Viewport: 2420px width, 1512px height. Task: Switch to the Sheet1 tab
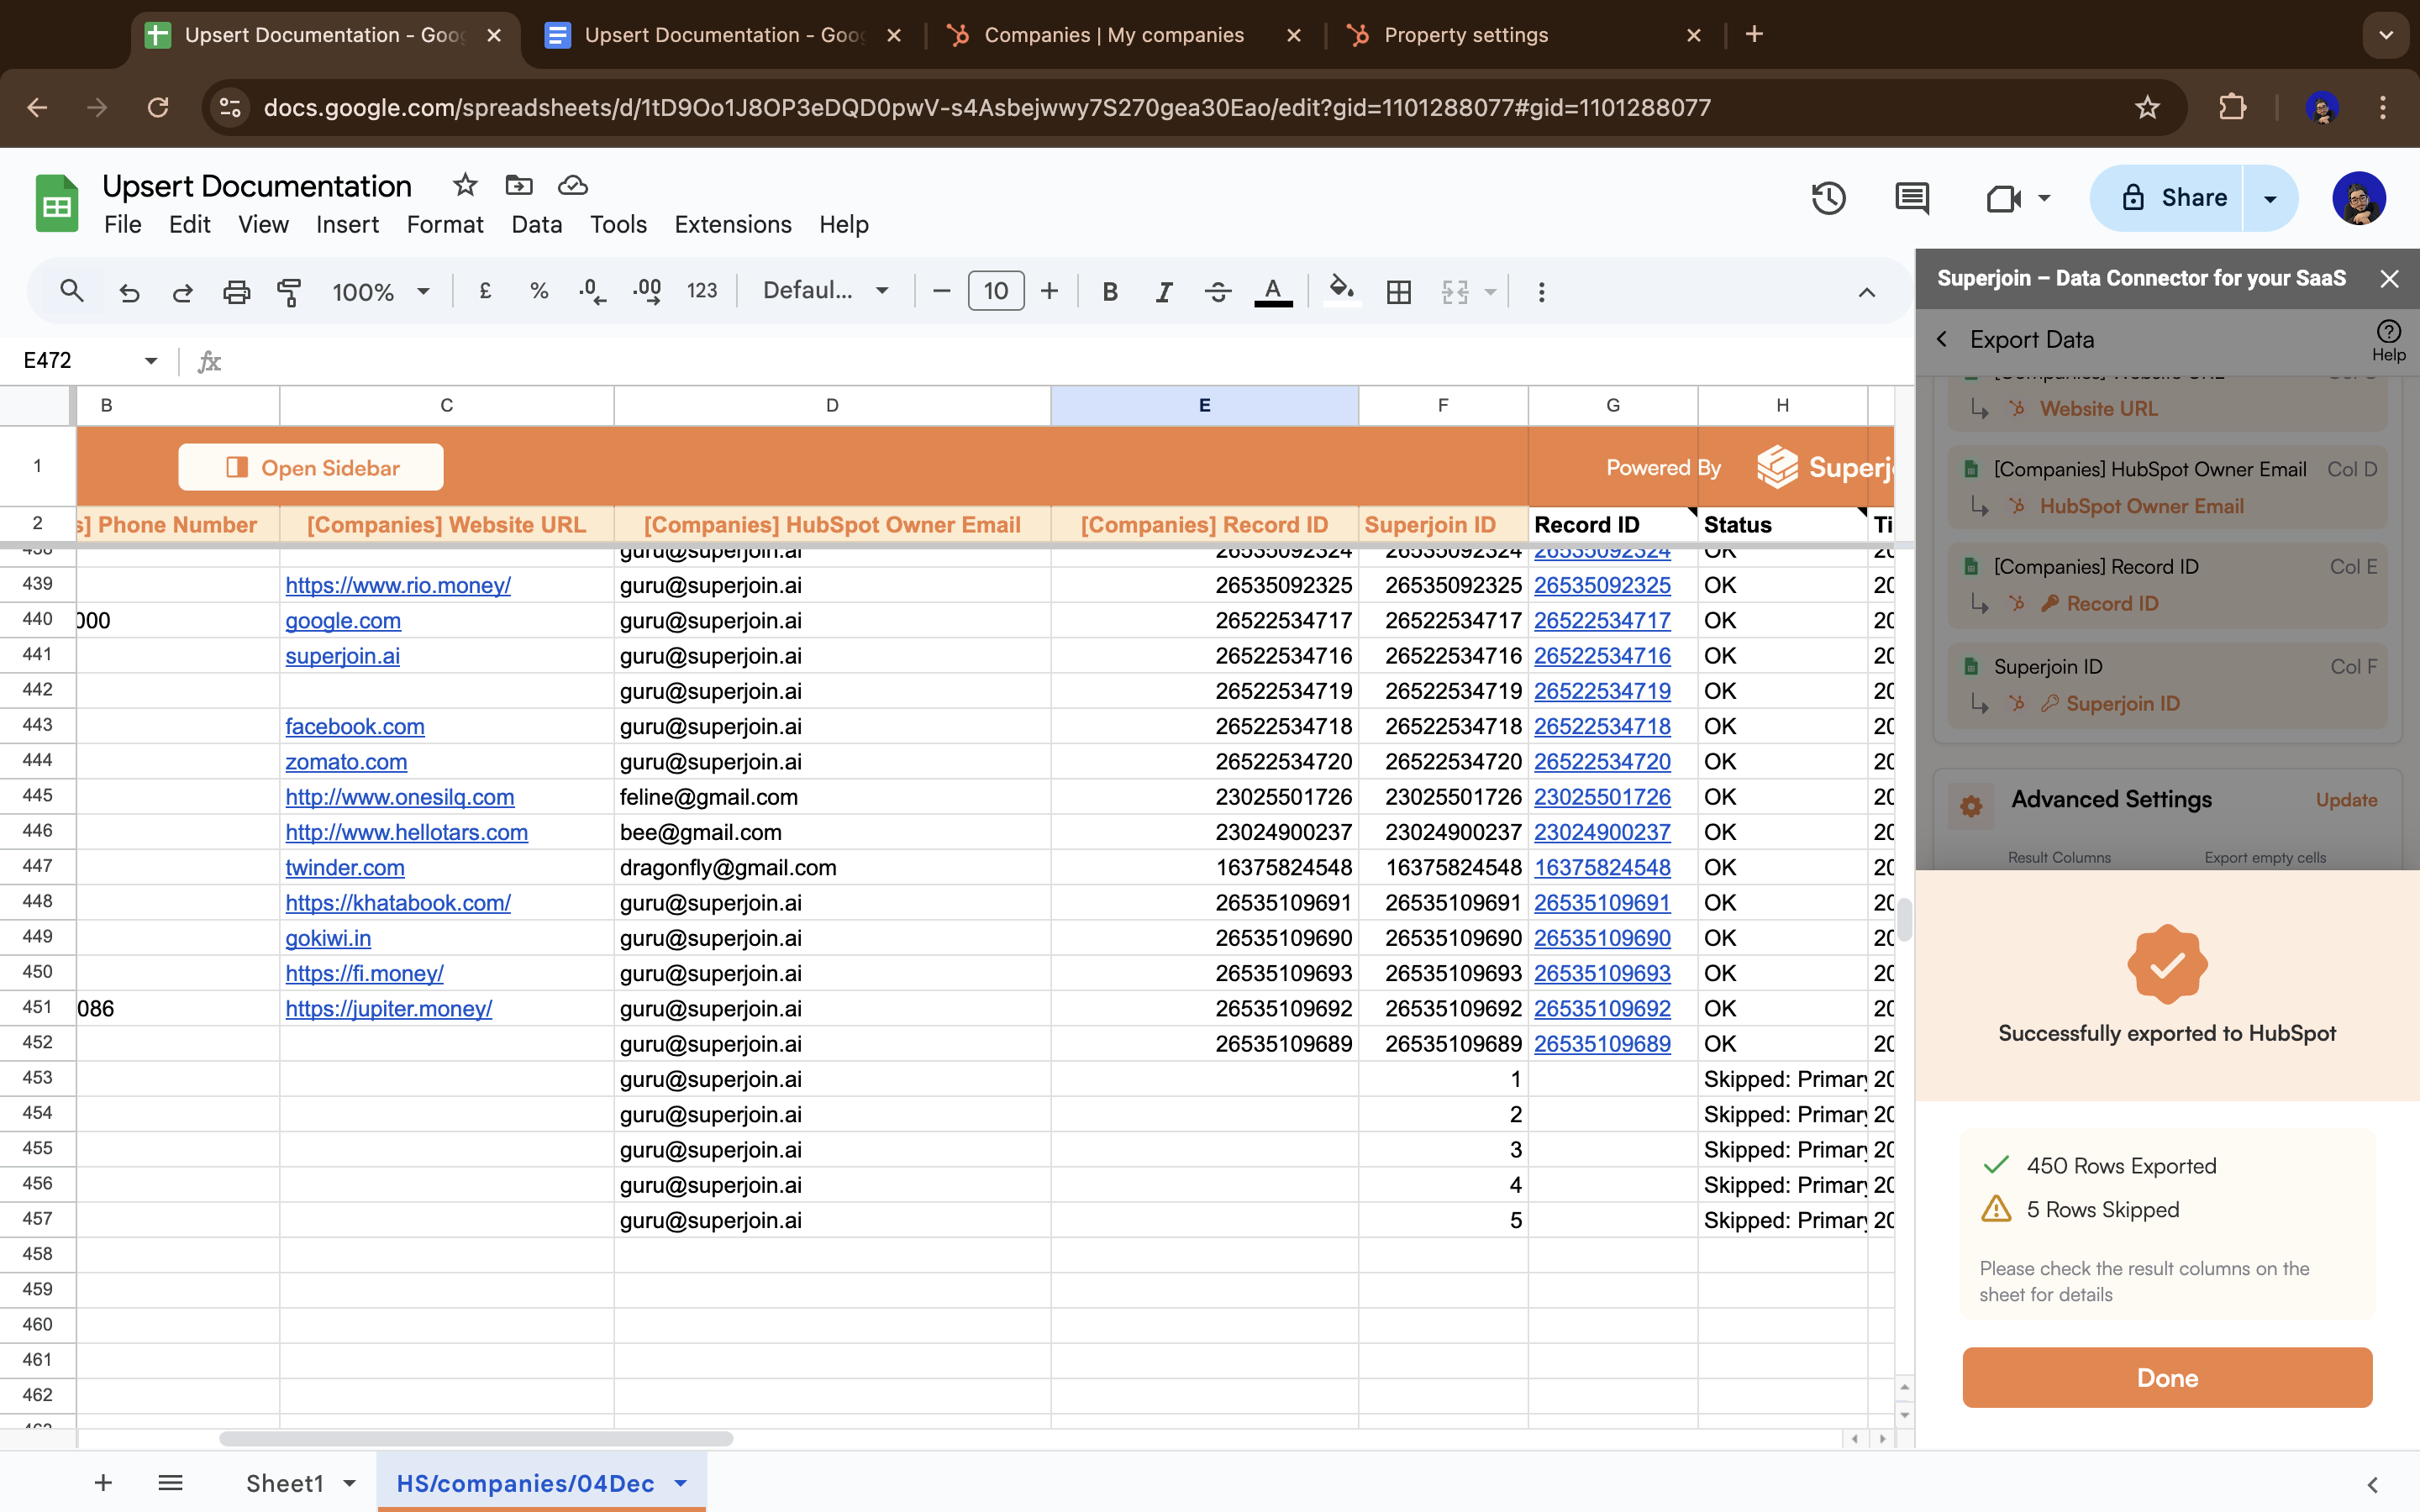284,1483
